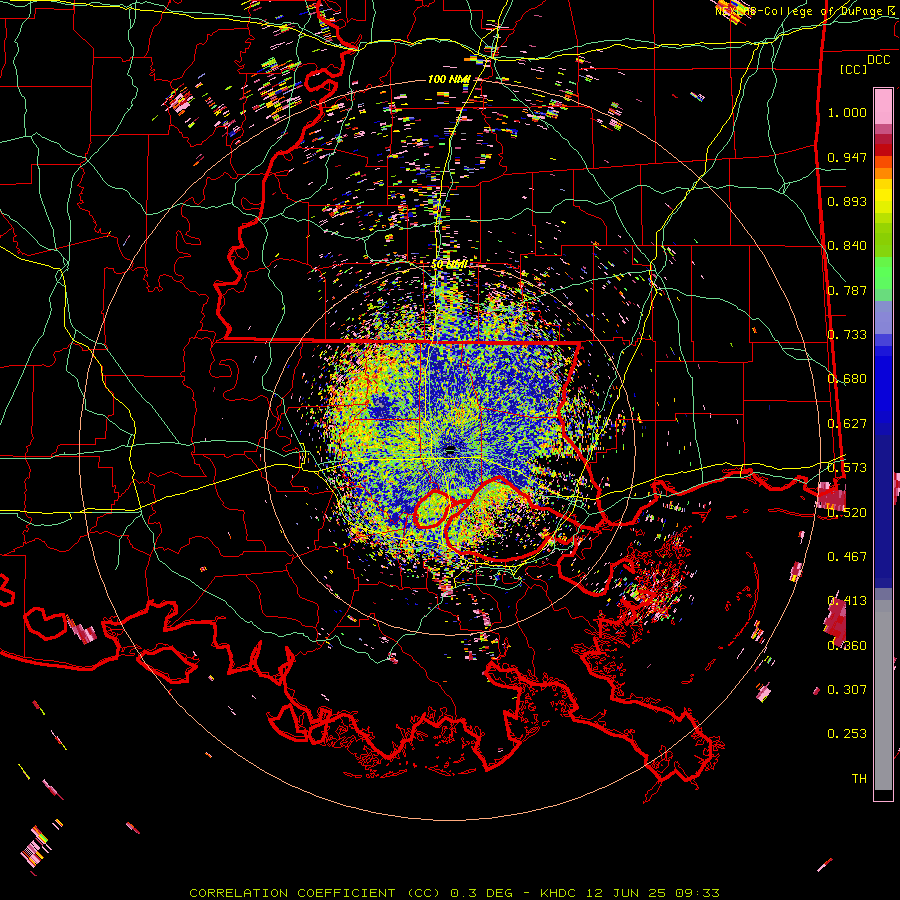Select the 0.893 legend value

847,201
